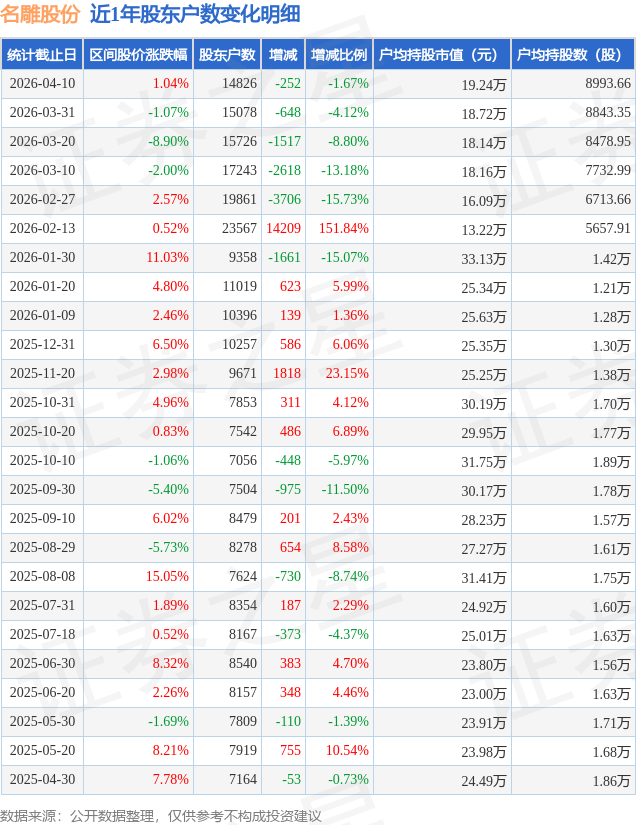The height and width of the screenshot is (825, 636).
Task: Click the 股东户数 column header
Action: tap(227, 54)
